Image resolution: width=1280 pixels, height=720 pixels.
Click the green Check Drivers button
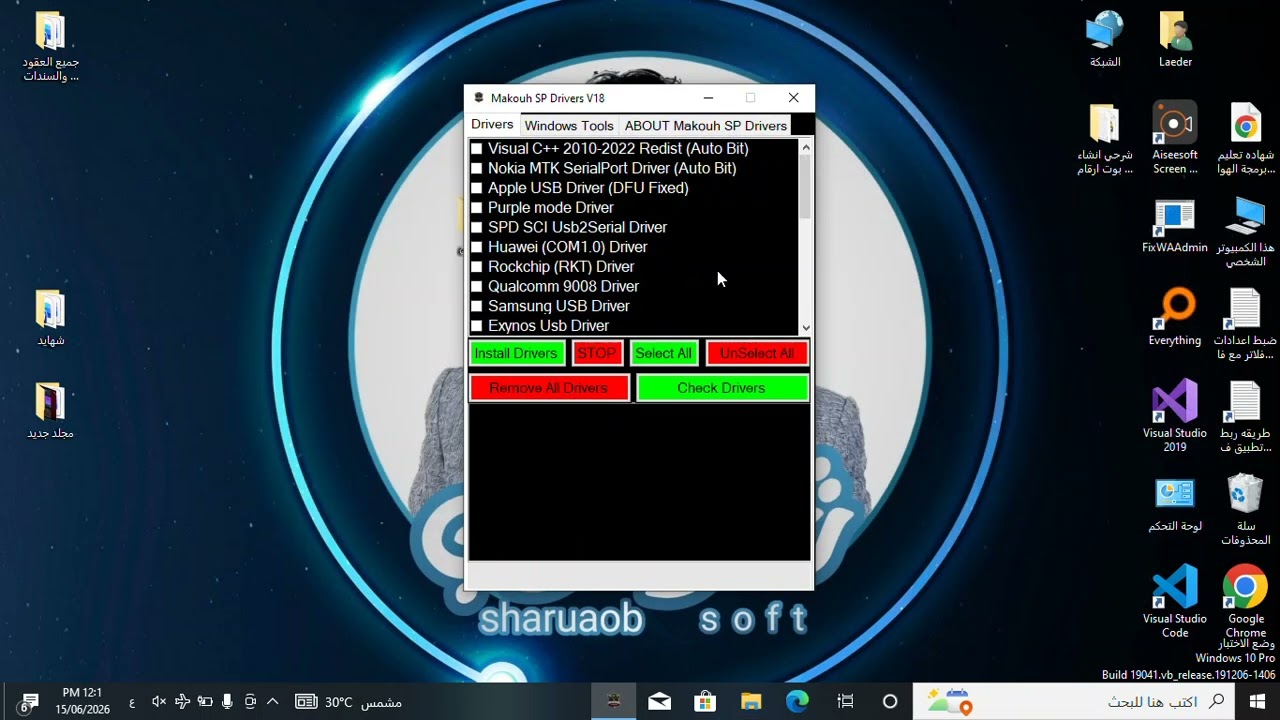[722, 388]
